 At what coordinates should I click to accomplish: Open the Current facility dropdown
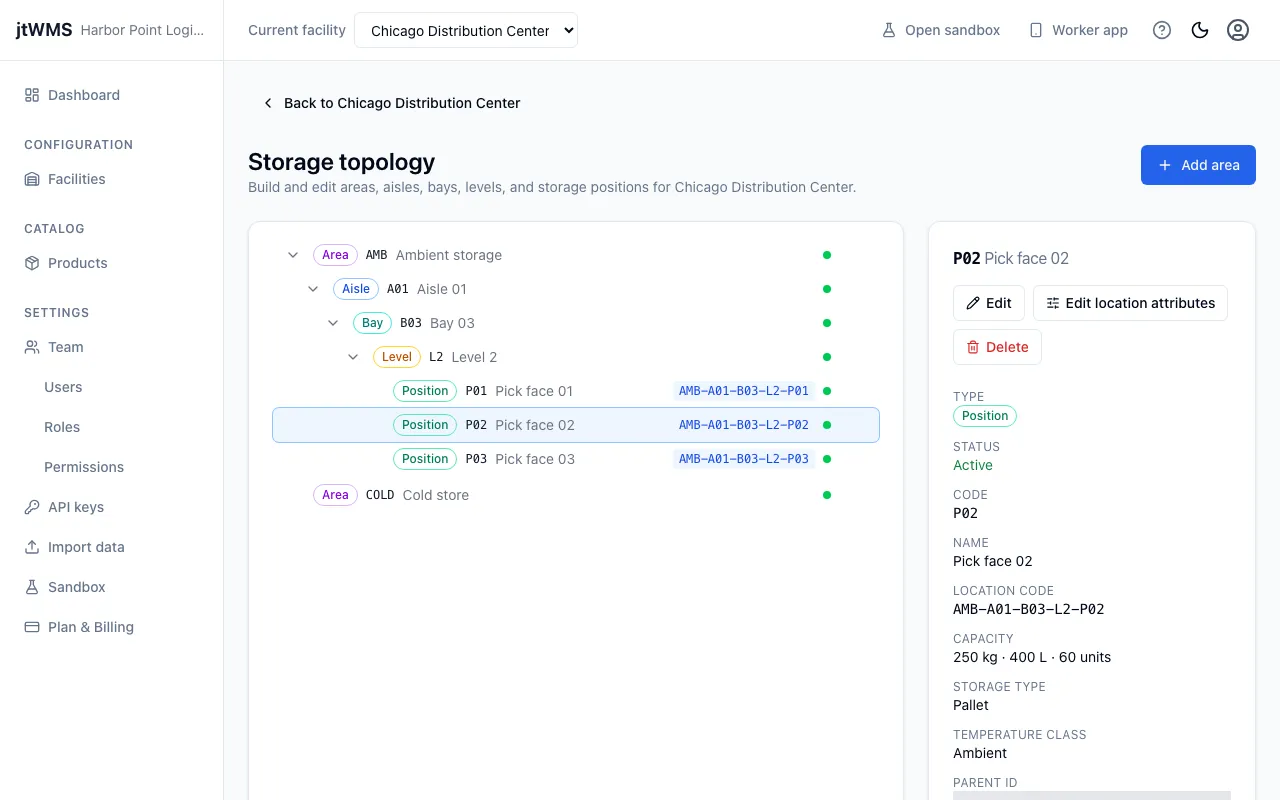[466, 30]
